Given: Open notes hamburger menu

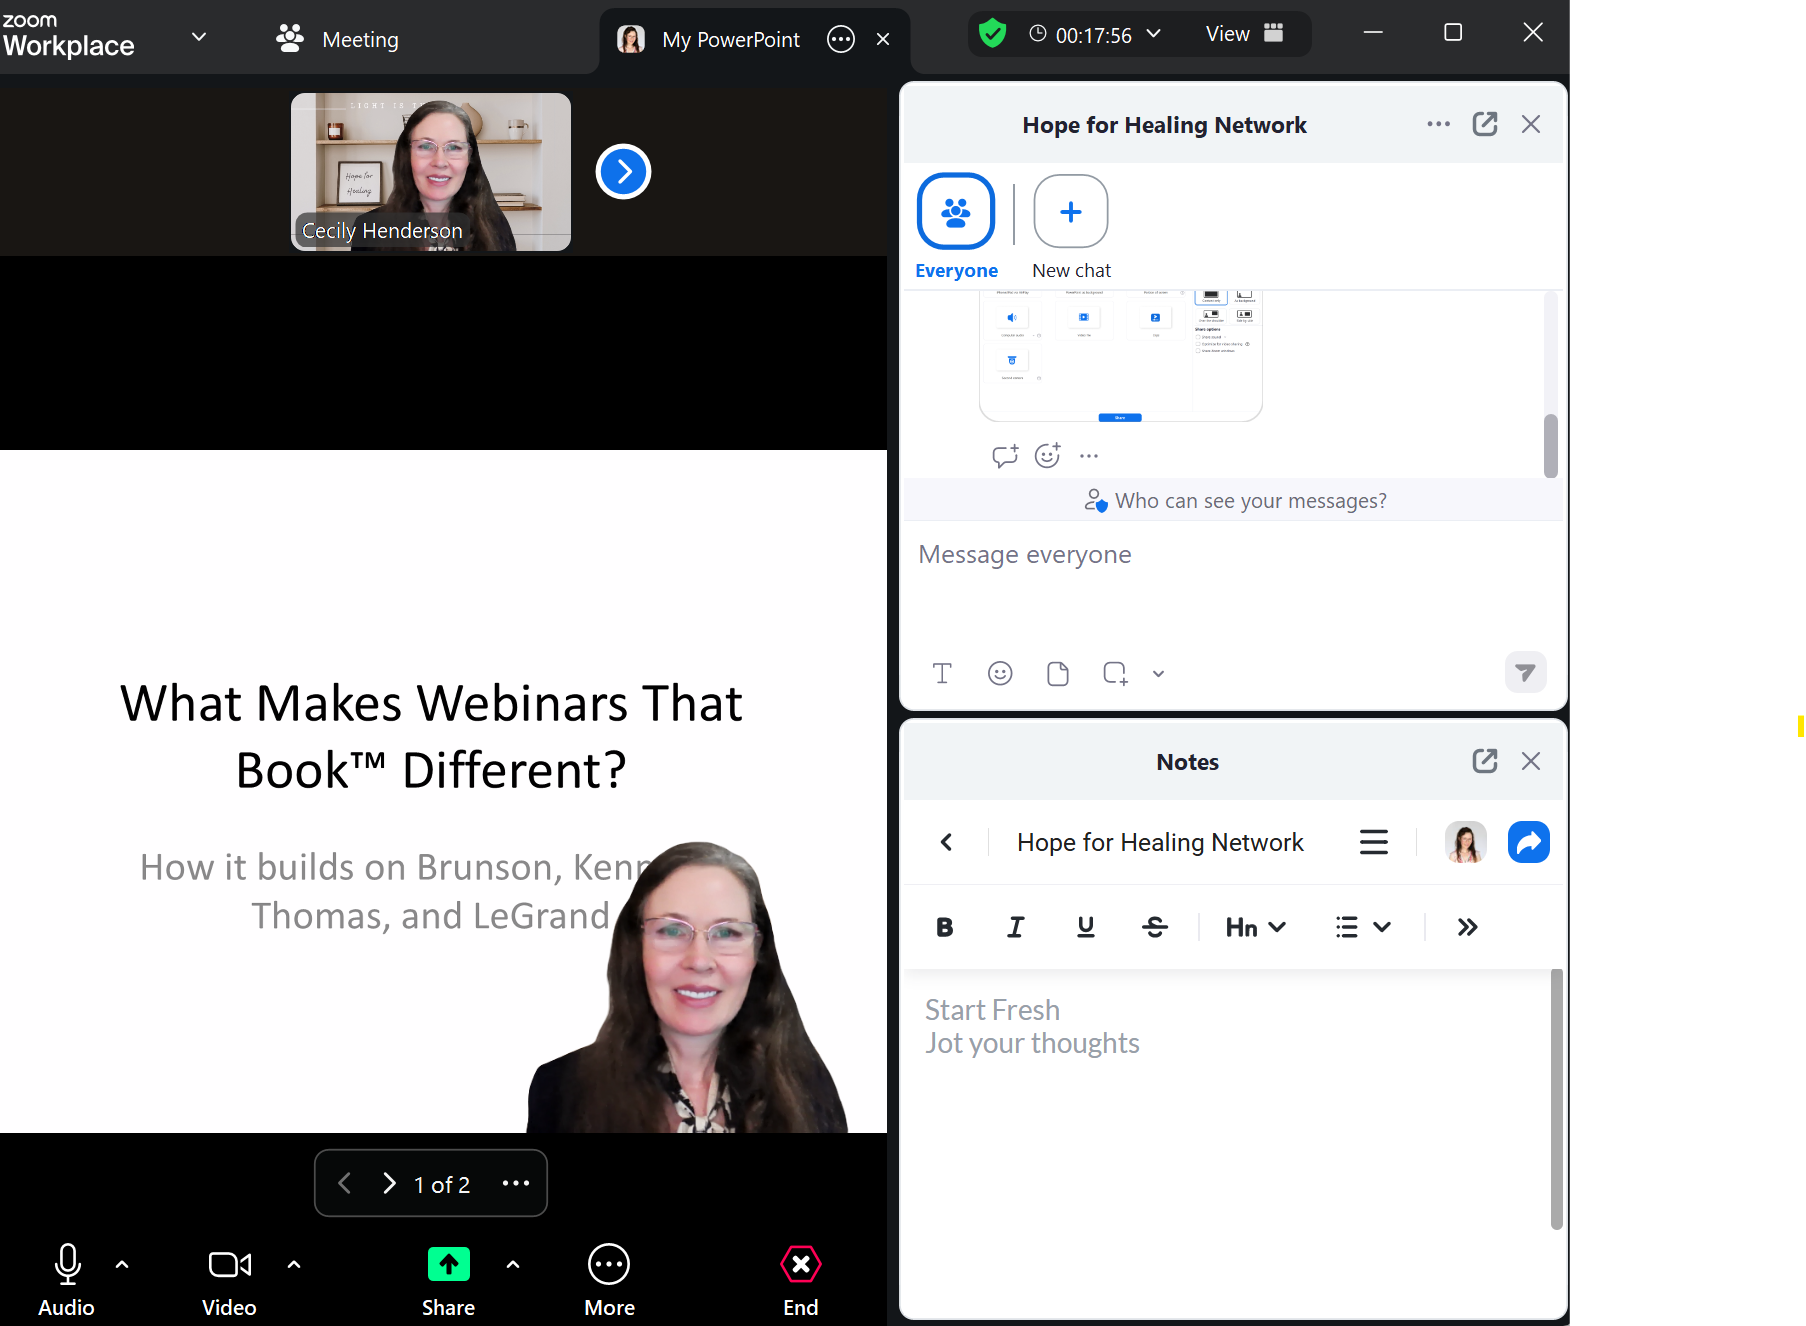Looking at the screenshot, I should point(1374,842).
